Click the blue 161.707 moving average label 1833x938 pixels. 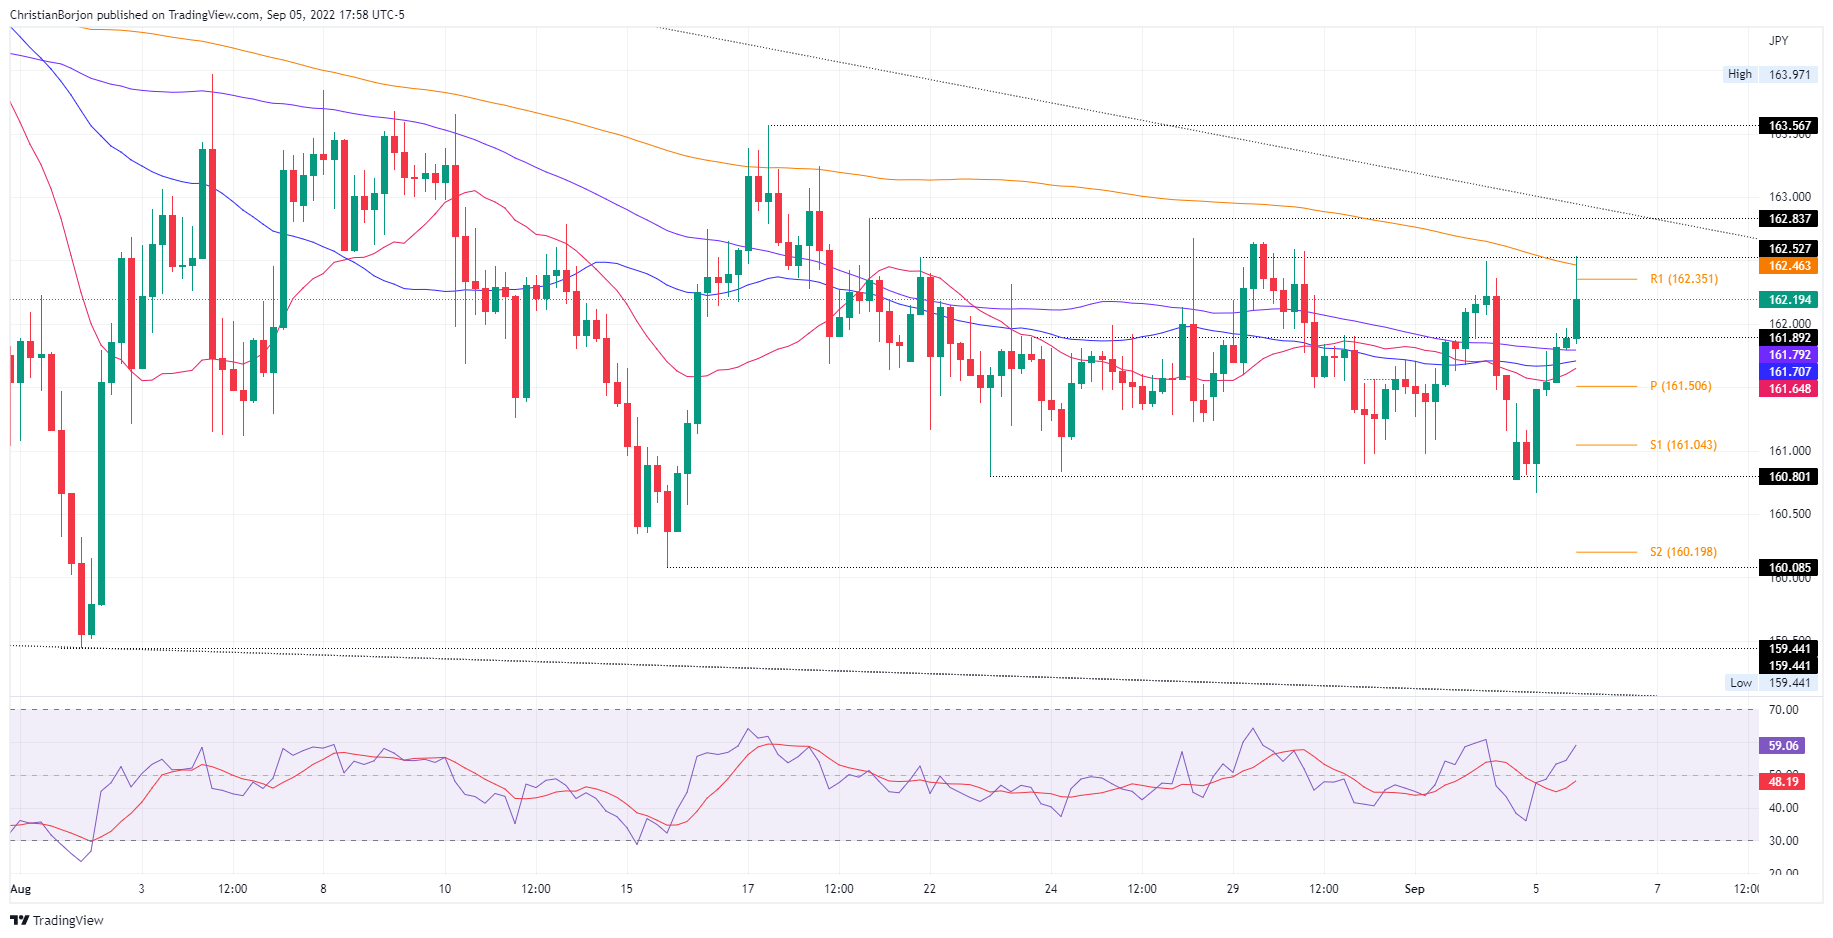(1789, 372)
